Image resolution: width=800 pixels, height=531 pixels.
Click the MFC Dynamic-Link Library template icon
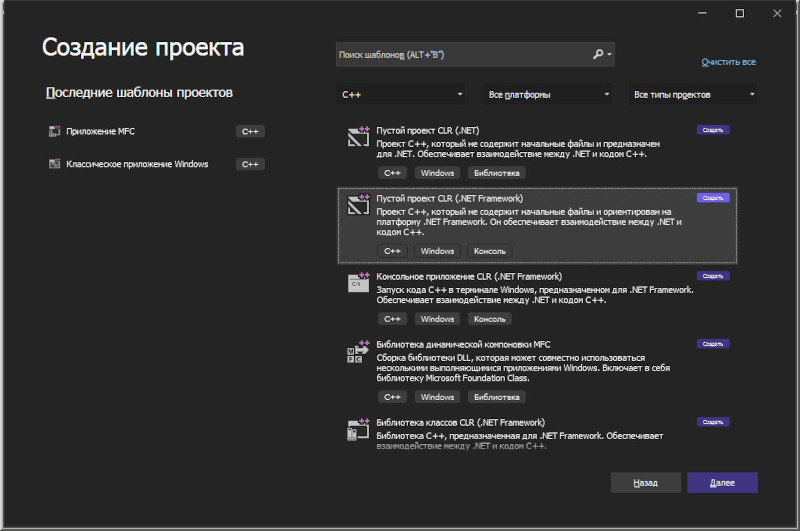pos(358,351)
